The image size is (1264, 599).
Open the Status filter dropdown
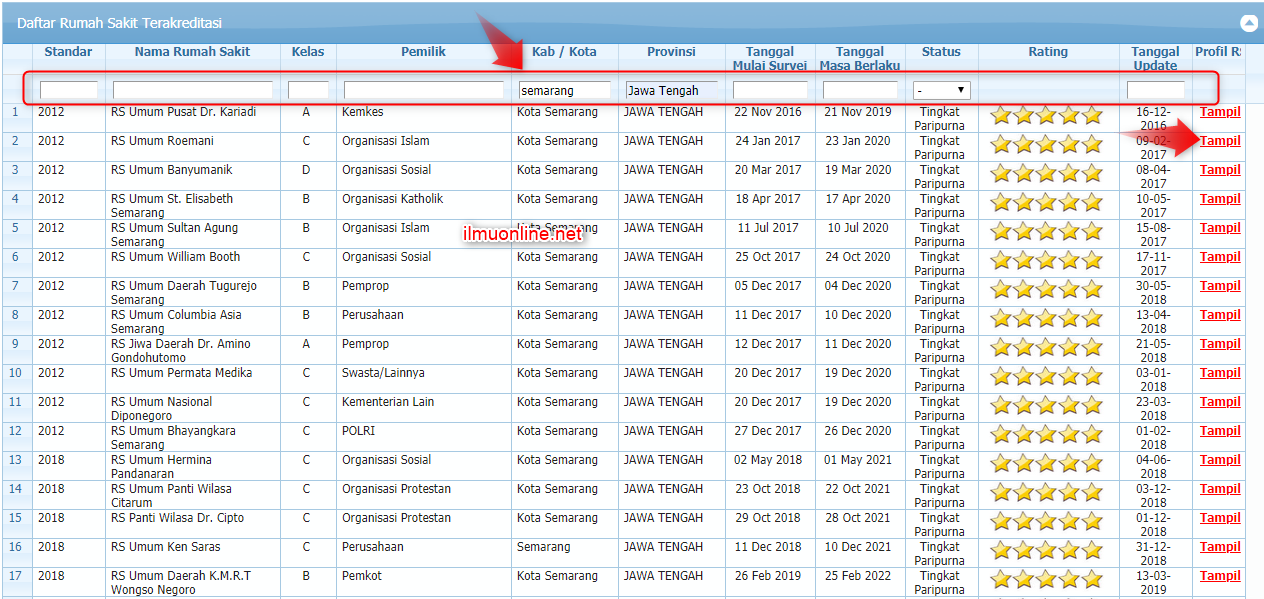click(x=941, y=90)
